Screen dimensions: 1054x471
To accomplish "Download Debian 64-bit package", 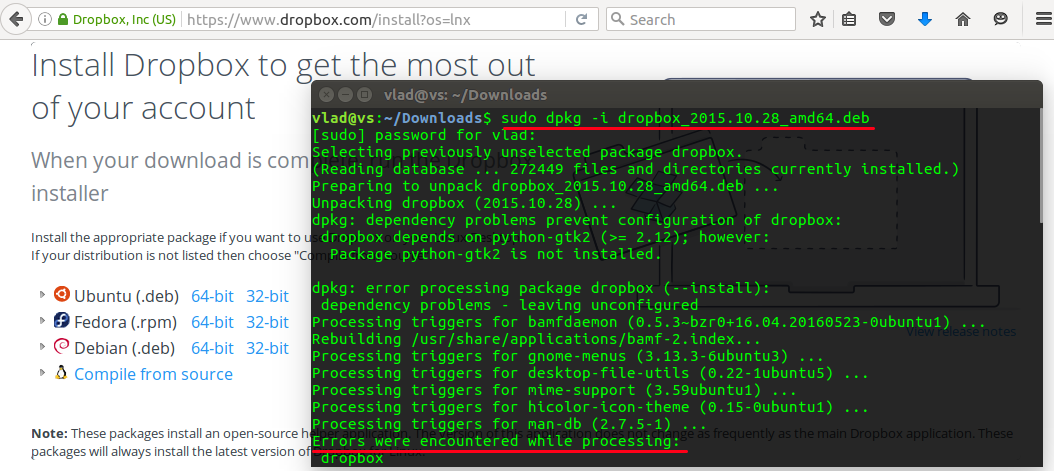I will [212, 349].
